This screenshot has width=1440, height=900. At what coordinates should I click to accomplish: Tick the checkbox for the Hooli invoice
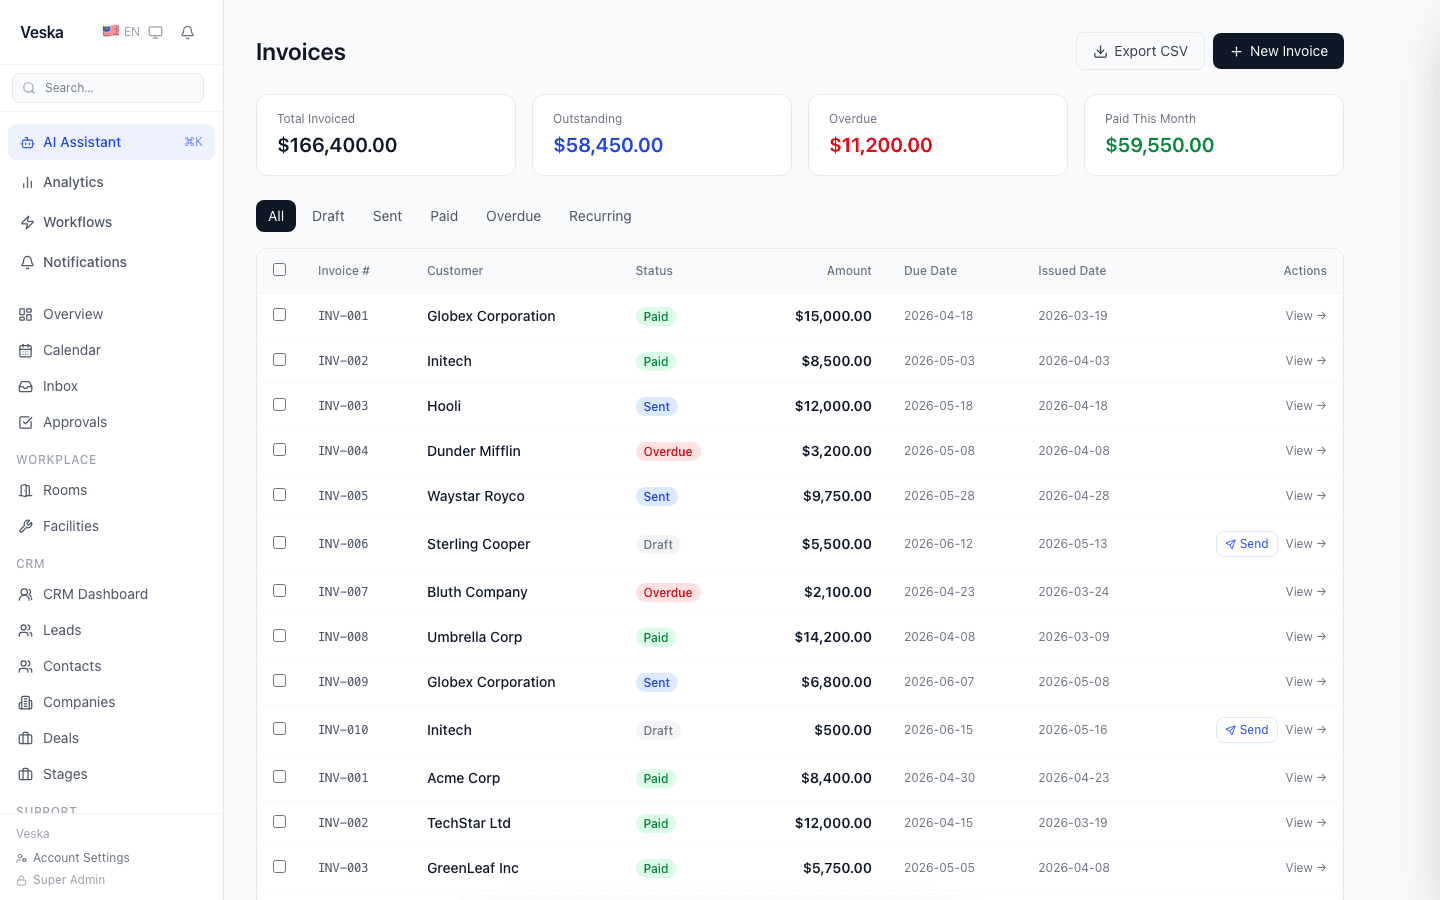(280, 405)
